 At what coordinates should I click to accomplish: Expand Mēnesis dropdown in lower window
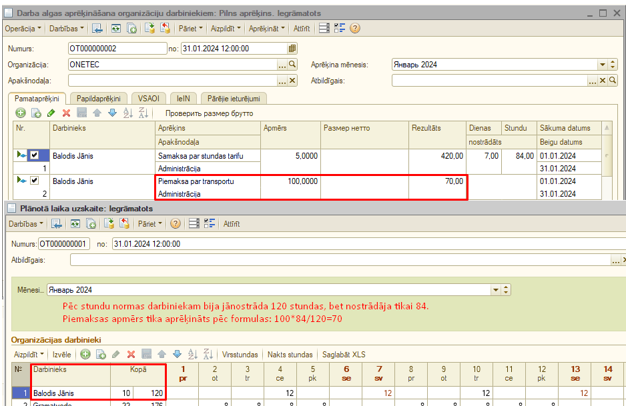[x=494, y=291]
